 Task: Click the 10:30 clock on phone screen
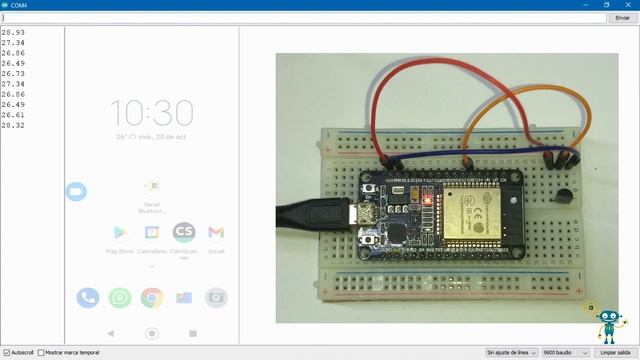pyautogui.click(x=152, y=113)
